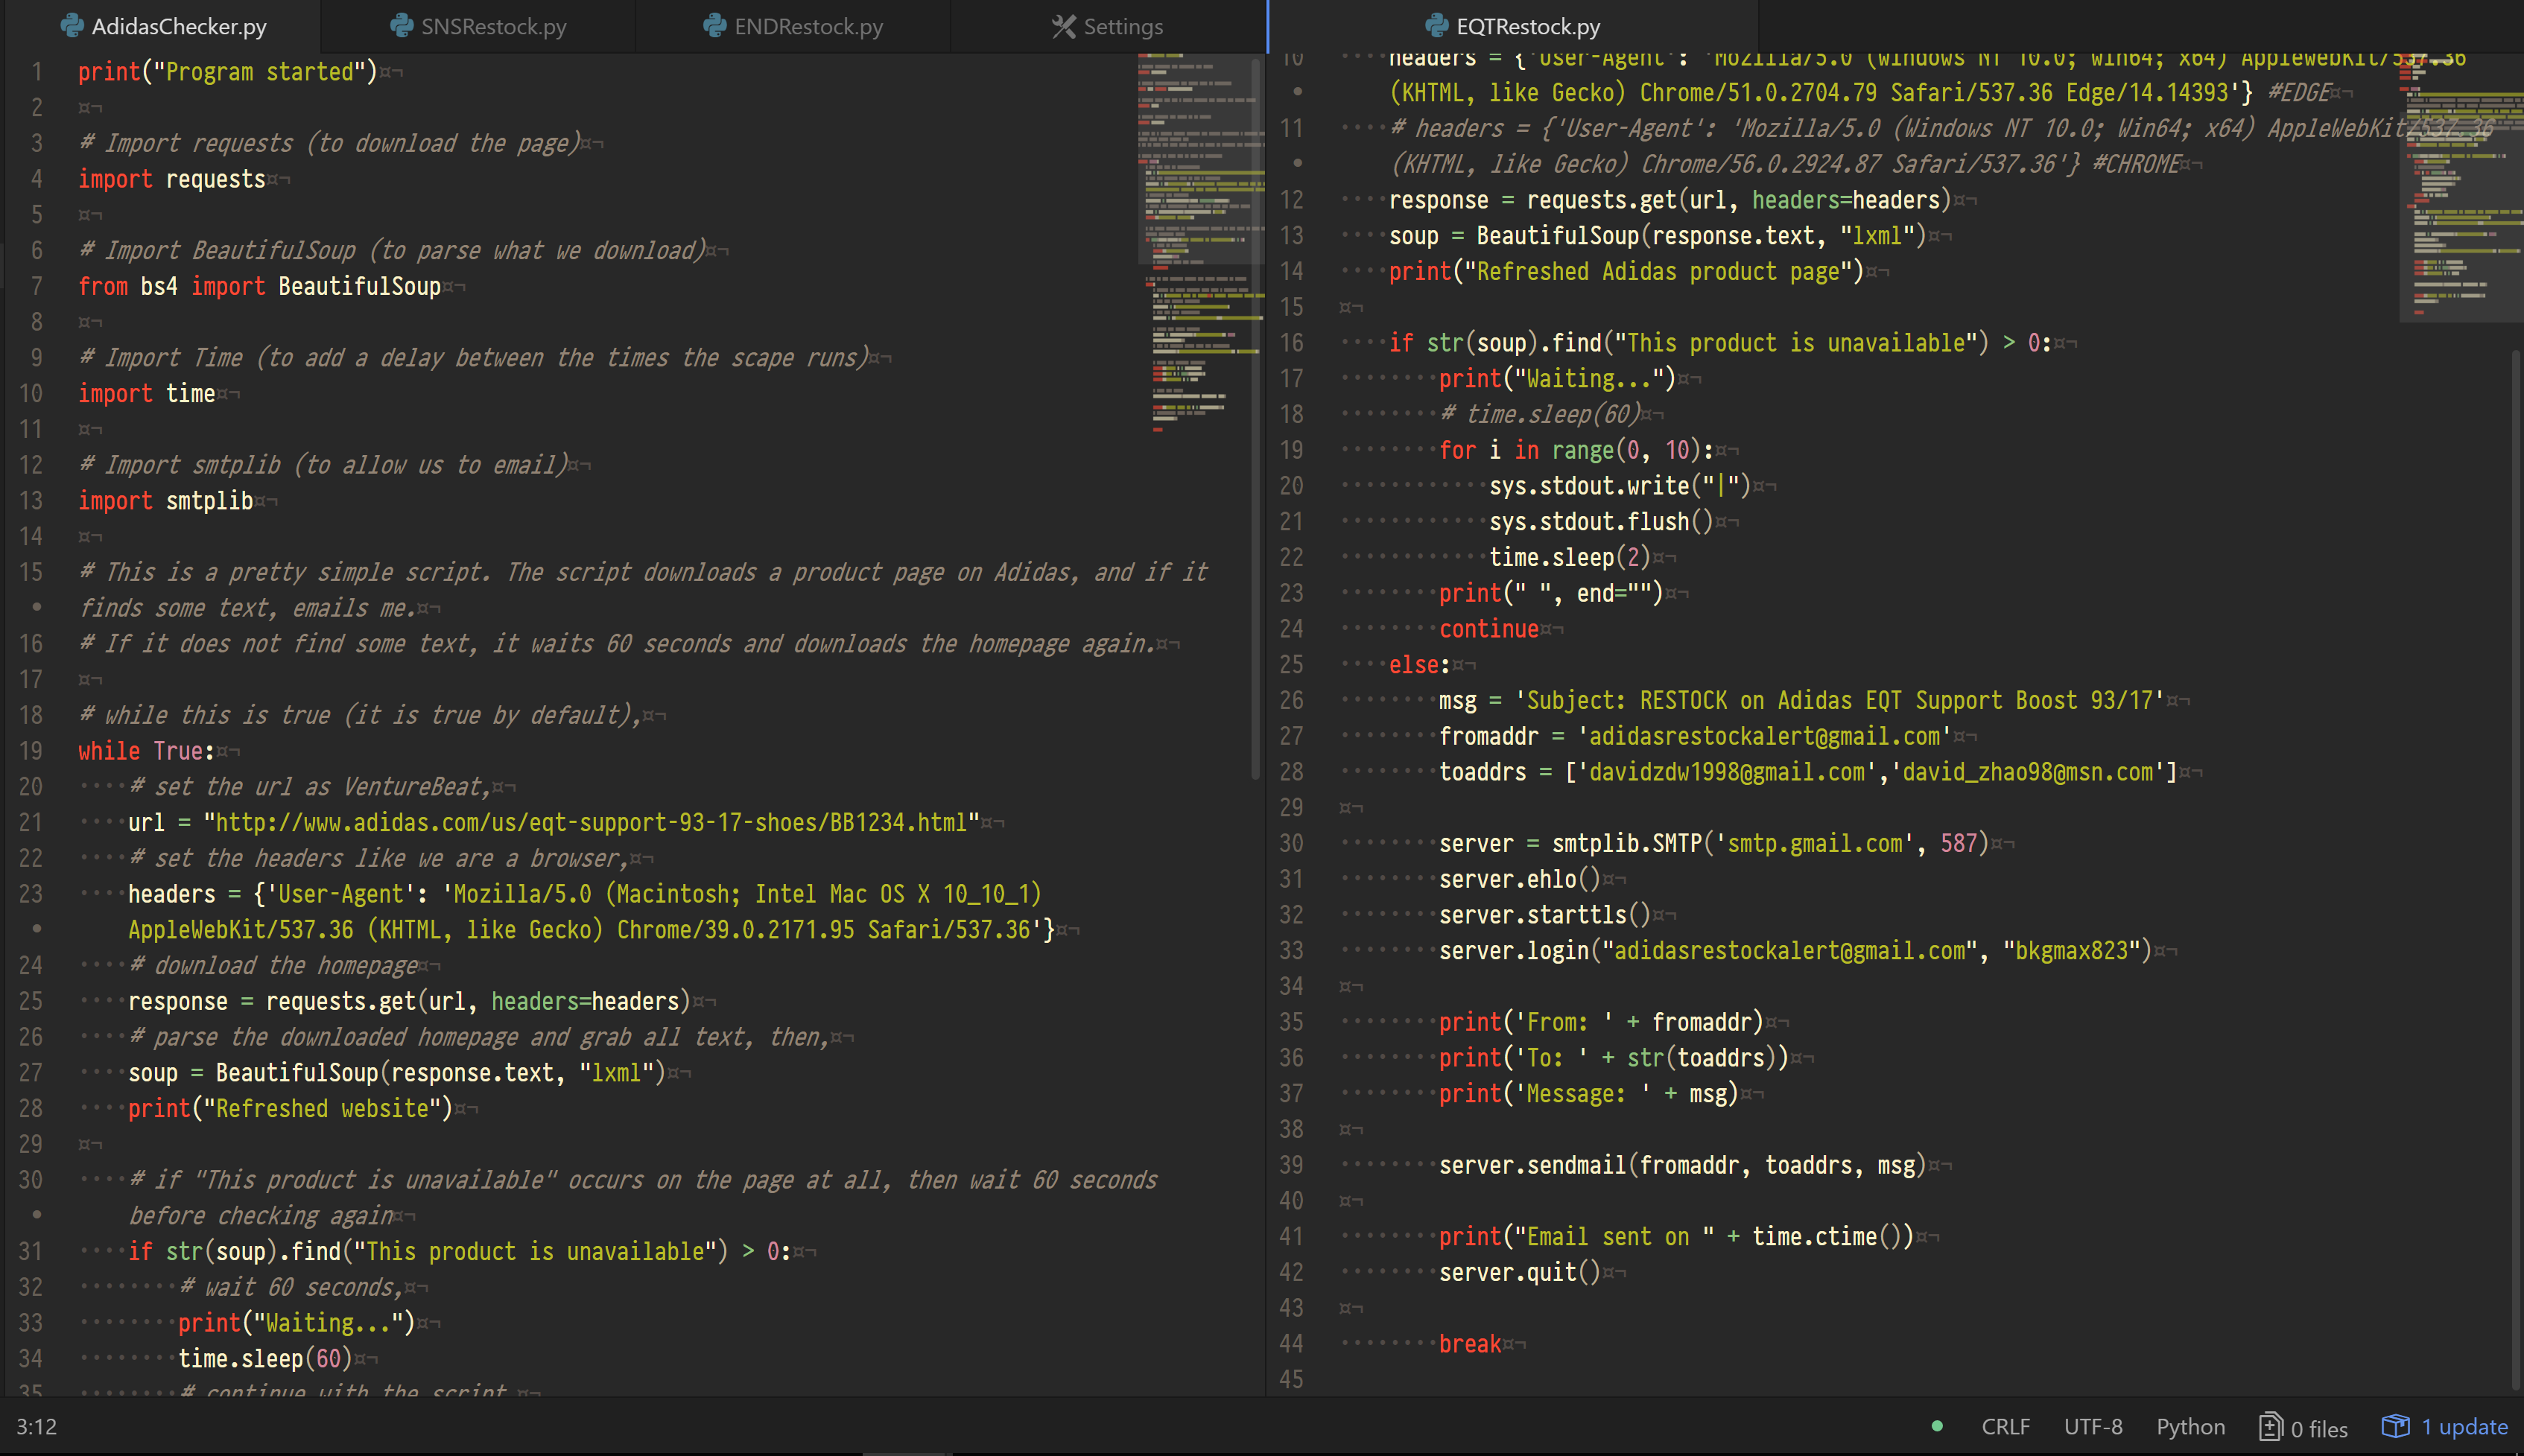Viewport: 2524px width, 1456px height.
Task: Click the left pane vertical scrollbar
Action: coord(1256,420)
